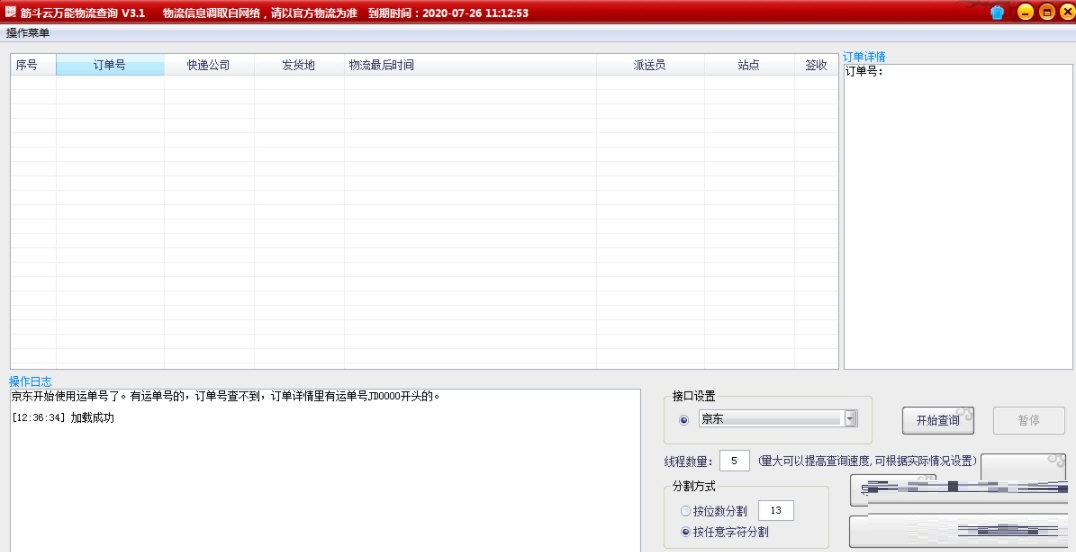This screenshot has width=1076, height=552.
Task: Select the 京东 interface radio button
Action: tap(684, 420)
